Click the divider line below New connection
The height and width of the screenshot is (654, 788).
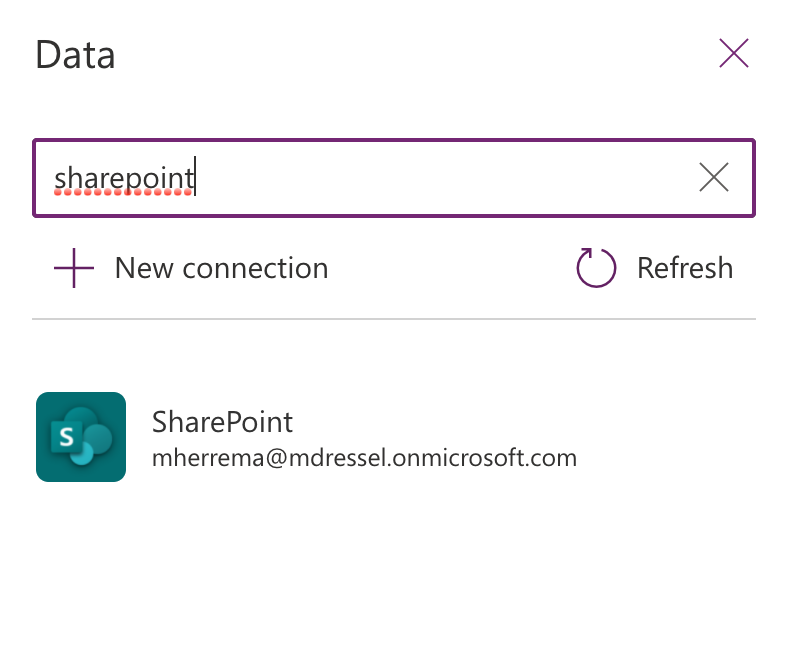pos(393,320)
